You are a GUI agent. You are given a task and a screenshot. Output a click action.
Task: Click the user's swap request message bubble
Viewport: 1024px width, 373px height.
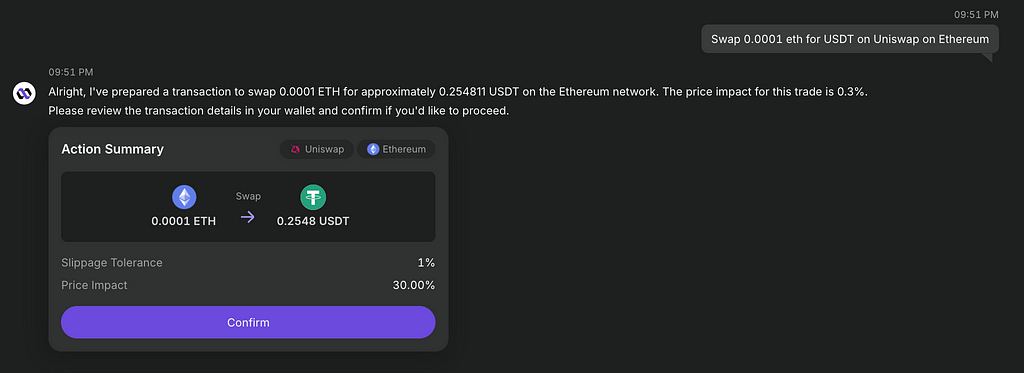[x=850, y=39]
